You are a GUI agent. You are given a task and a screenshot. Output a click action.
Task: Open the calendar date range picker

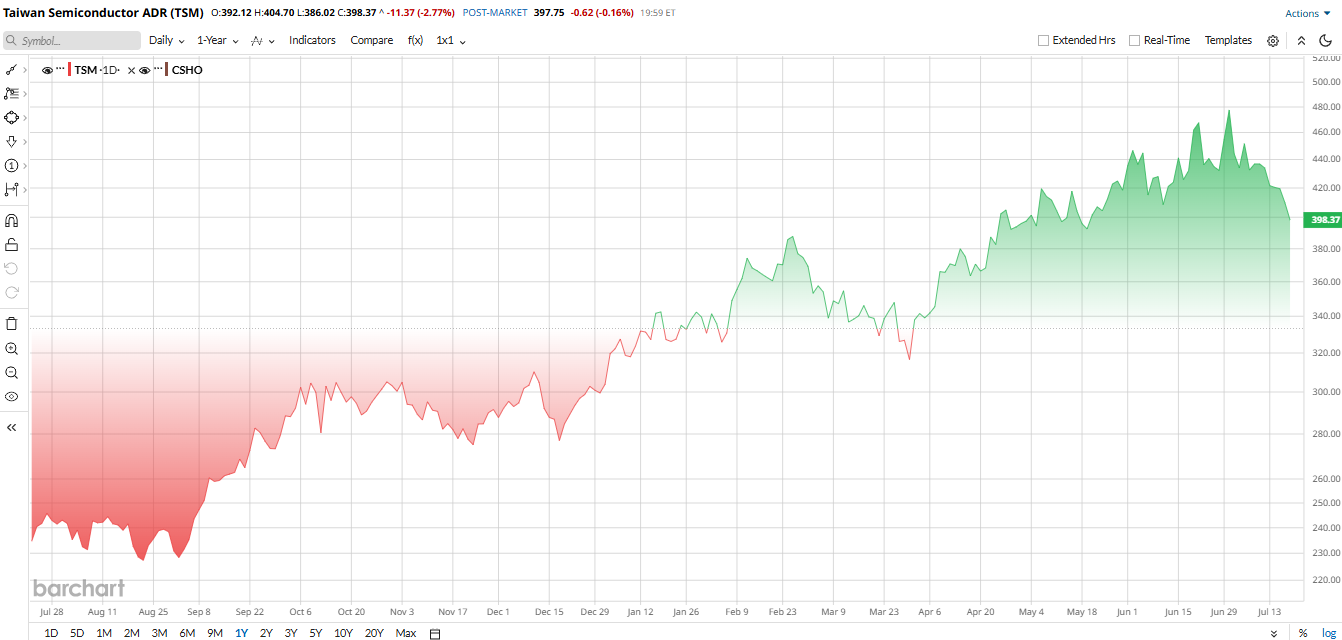(435, 633)
